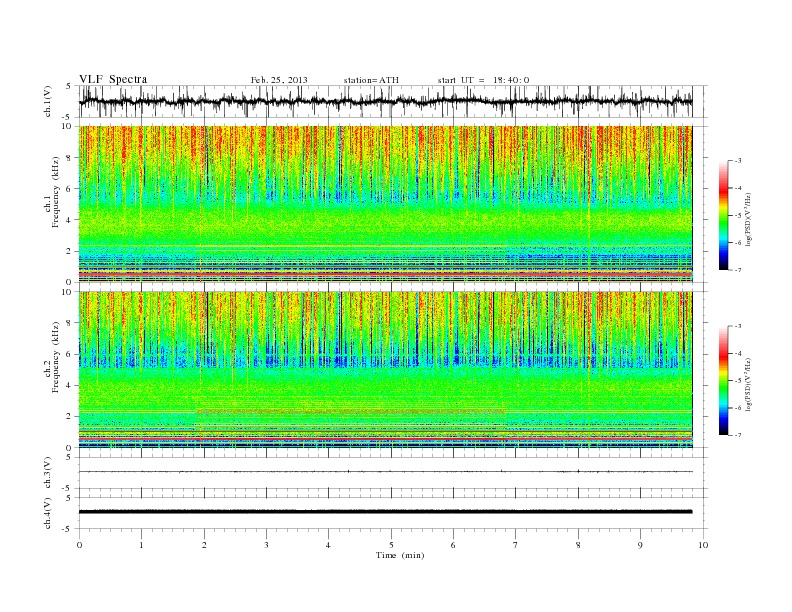Click time axis tick label "2"
This screenshot has height=612, width=792.
click(204, 545)
